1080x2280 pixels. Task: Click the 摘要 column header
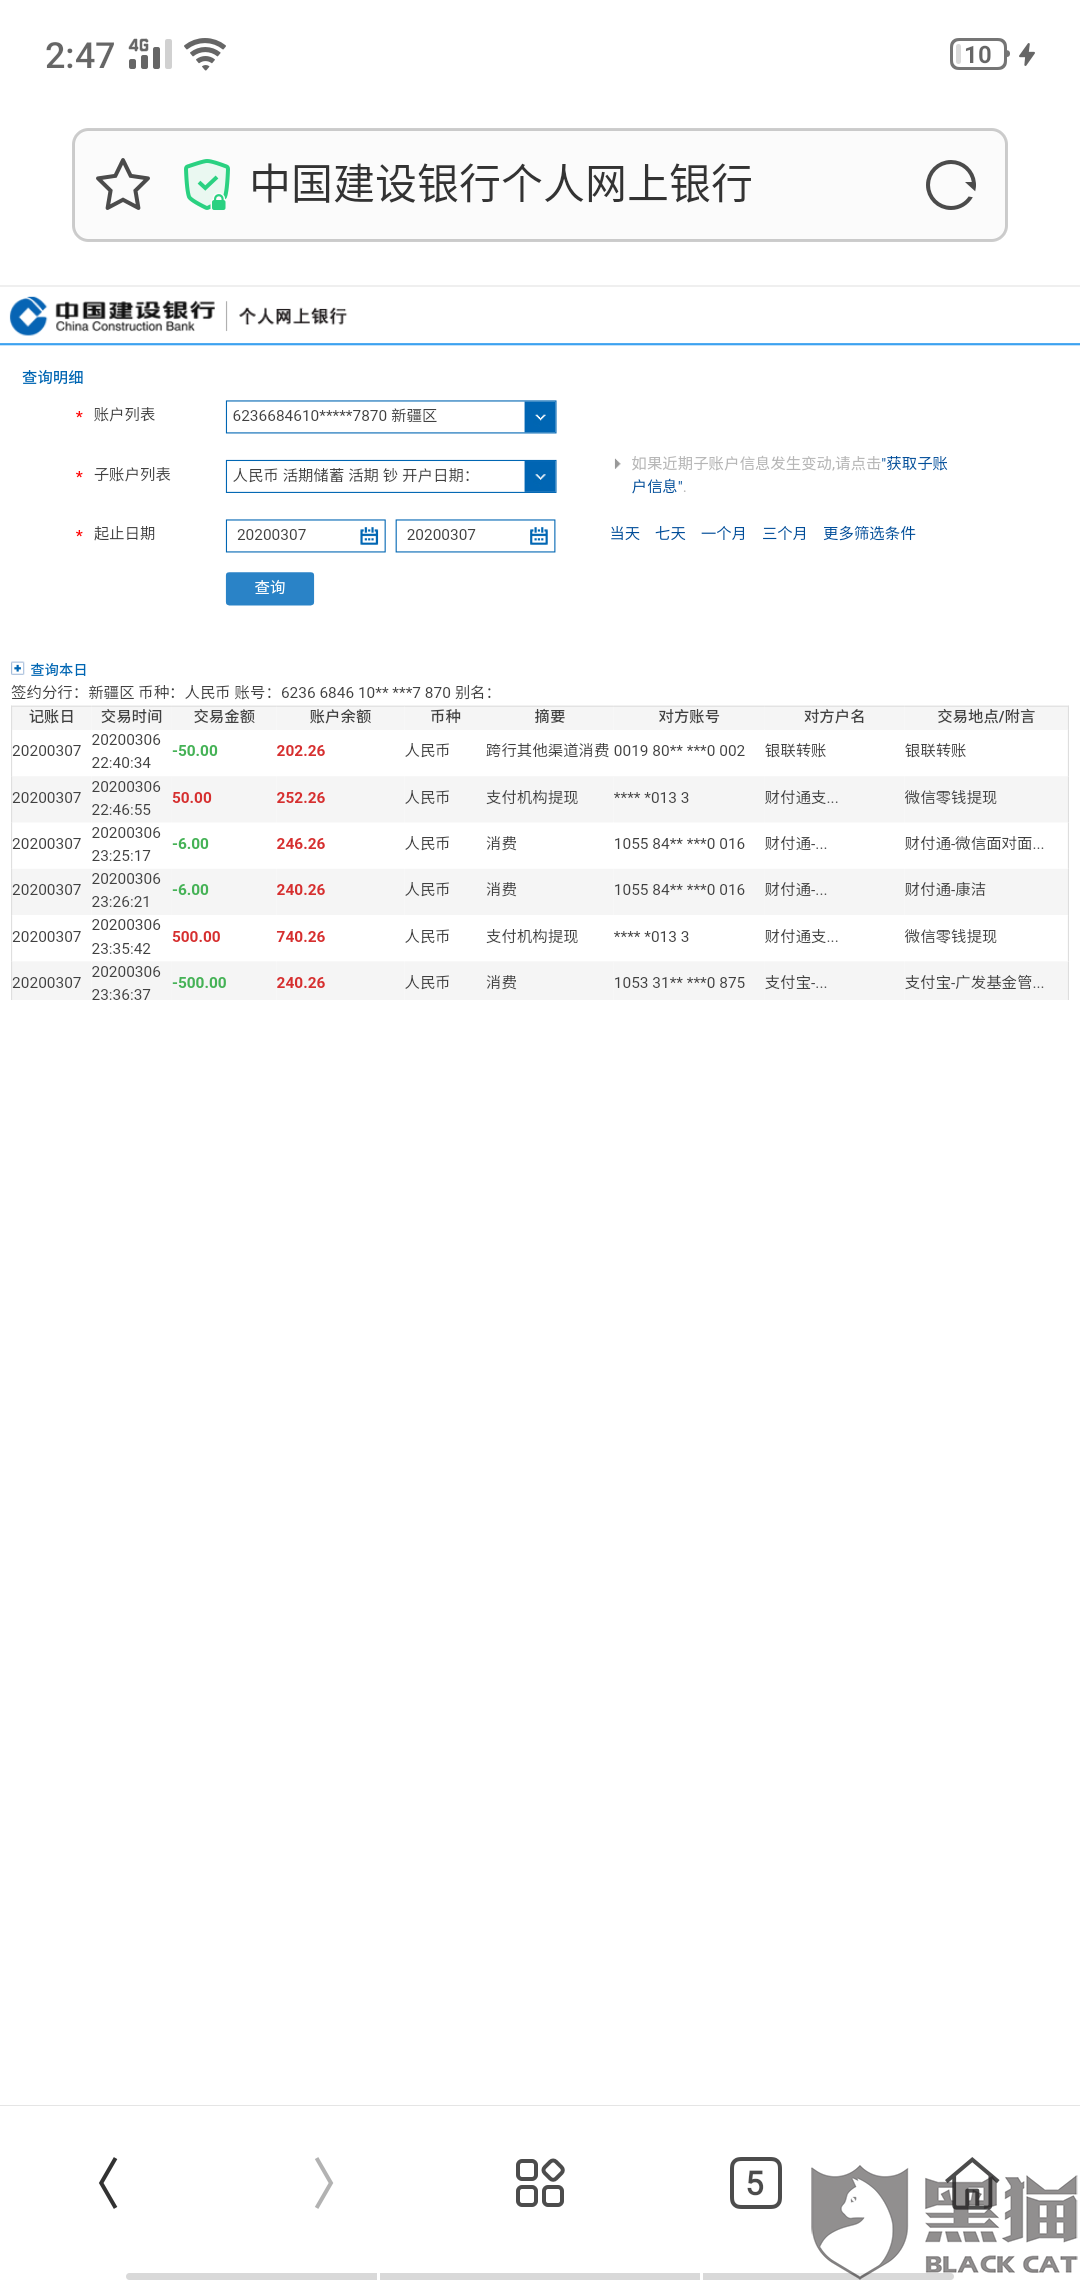(549, 716)
